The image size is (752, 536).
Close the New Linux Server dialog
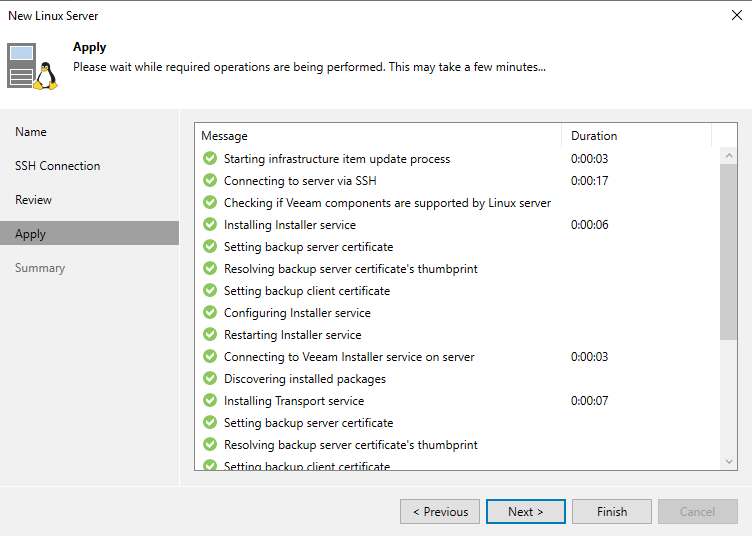pyautogui.click(x=736, y=15)
